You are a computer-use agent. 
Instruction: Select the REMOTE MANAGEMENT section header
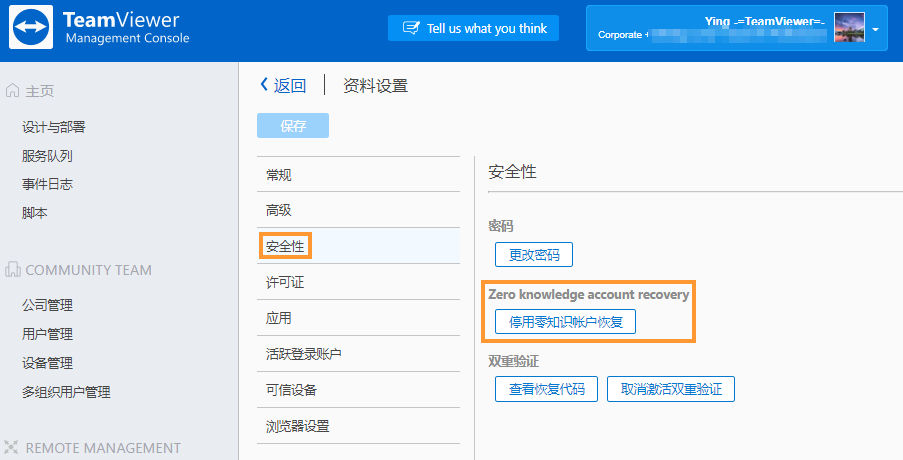(103, 448)
